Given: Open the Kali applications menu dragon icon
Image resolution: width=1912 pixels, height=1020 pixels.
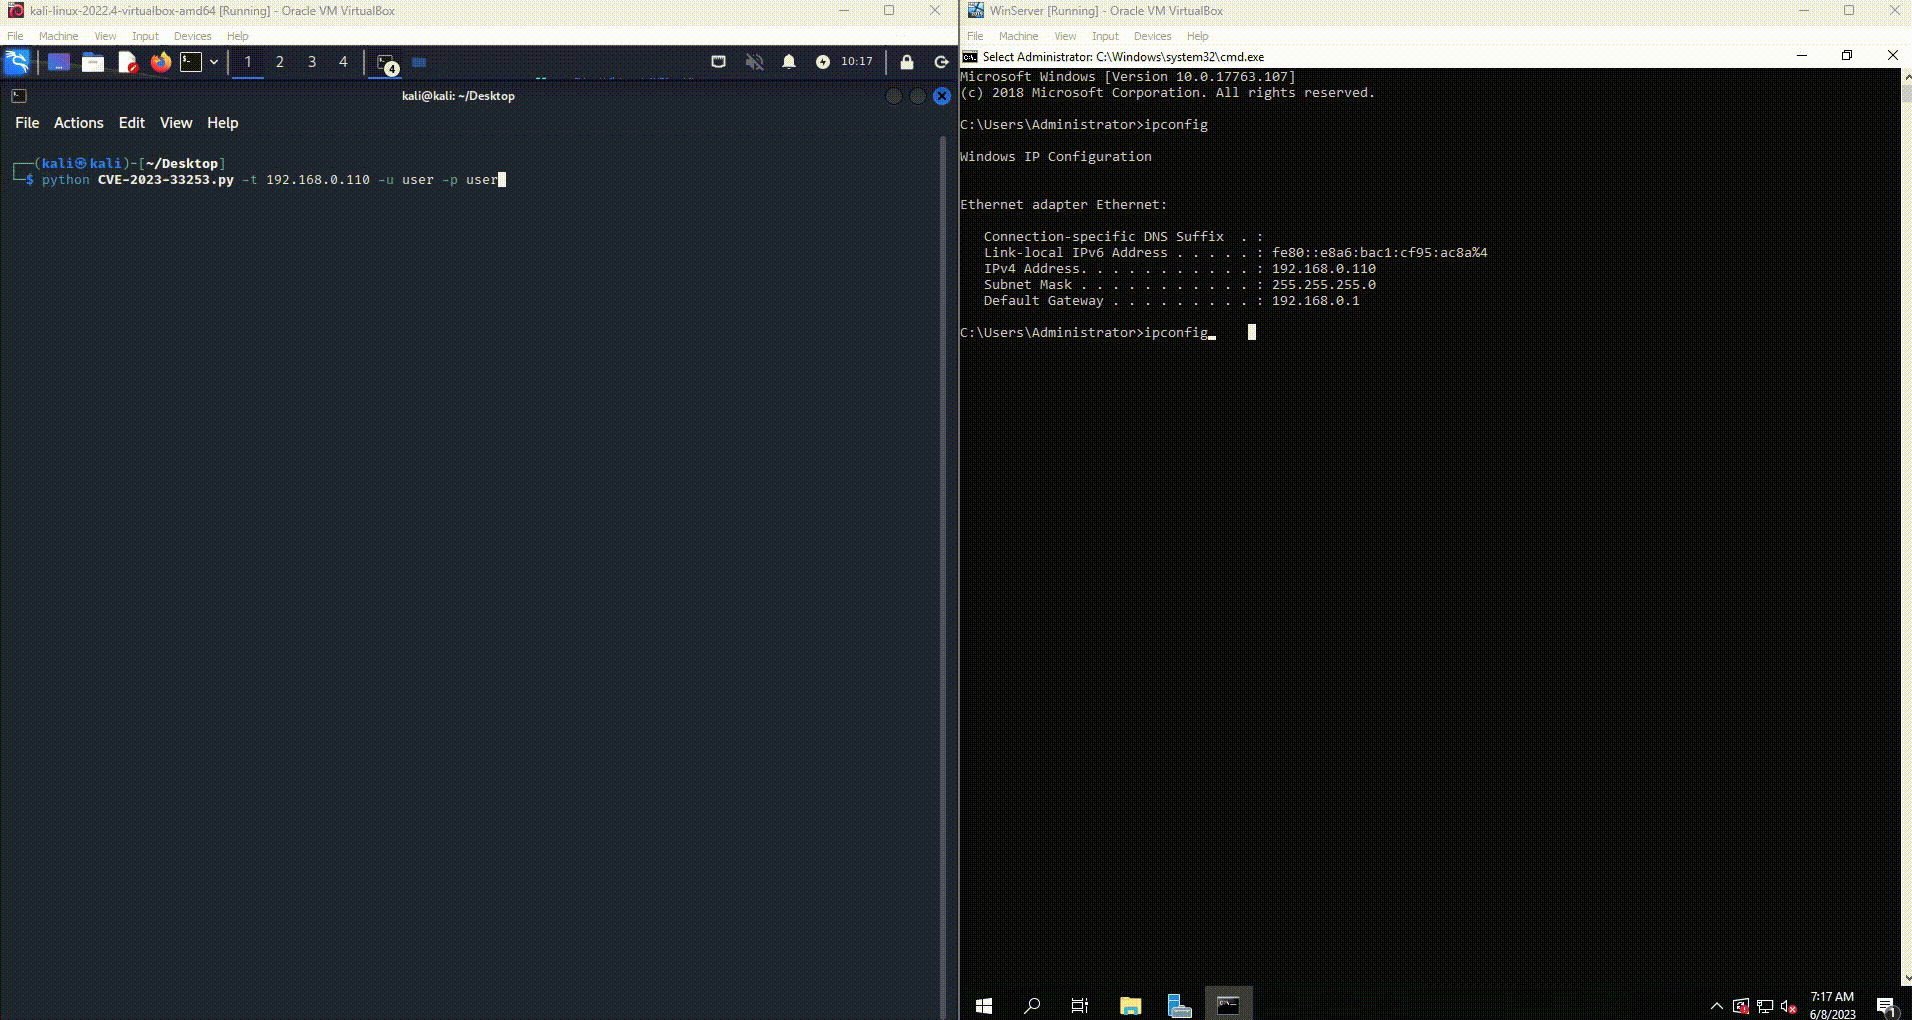Looking at the screenshot, I should [x=17, y=62].
